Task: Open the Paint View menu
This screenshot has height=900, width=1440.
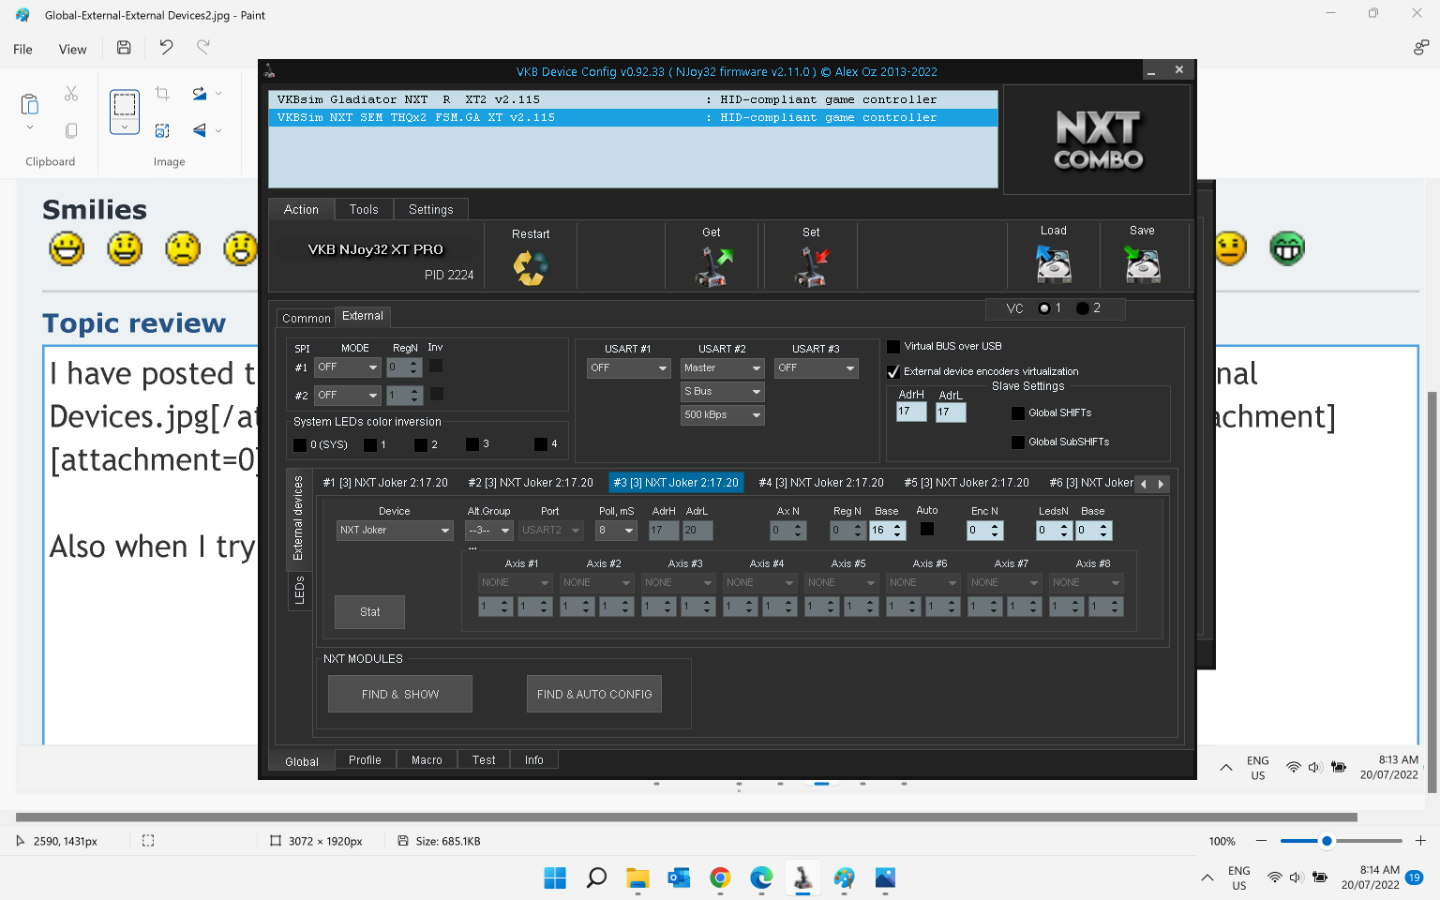Action: click(73, 49)
